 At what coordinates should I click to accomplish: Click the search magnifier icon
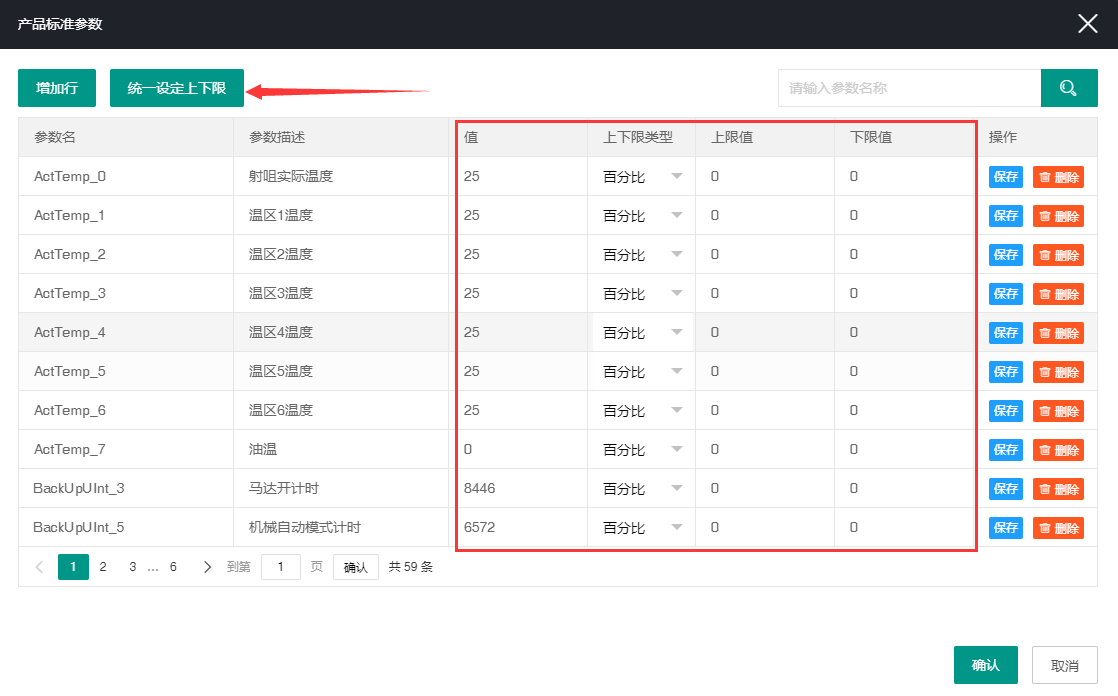1069,88
